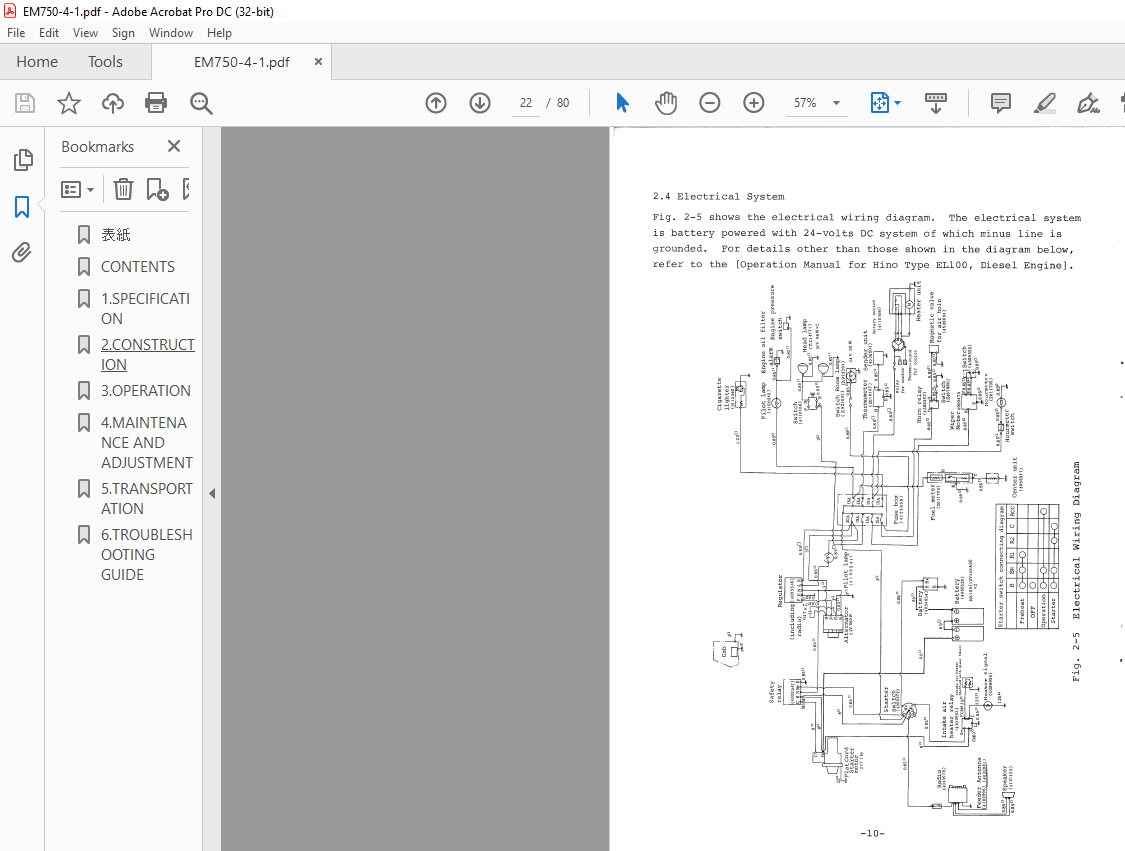Open the File menu
This screenshot has width=1125, height=851.
16,33
